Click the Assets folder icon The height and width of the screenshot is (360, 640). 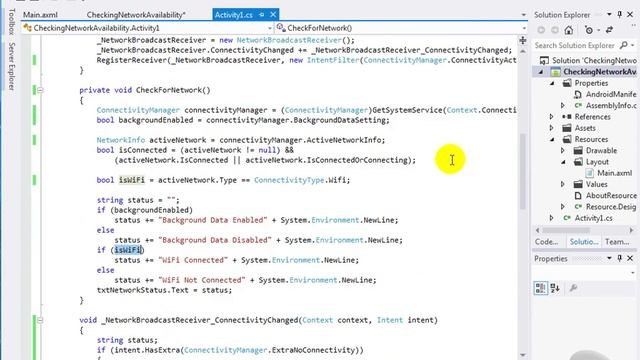tap(567, 128)
